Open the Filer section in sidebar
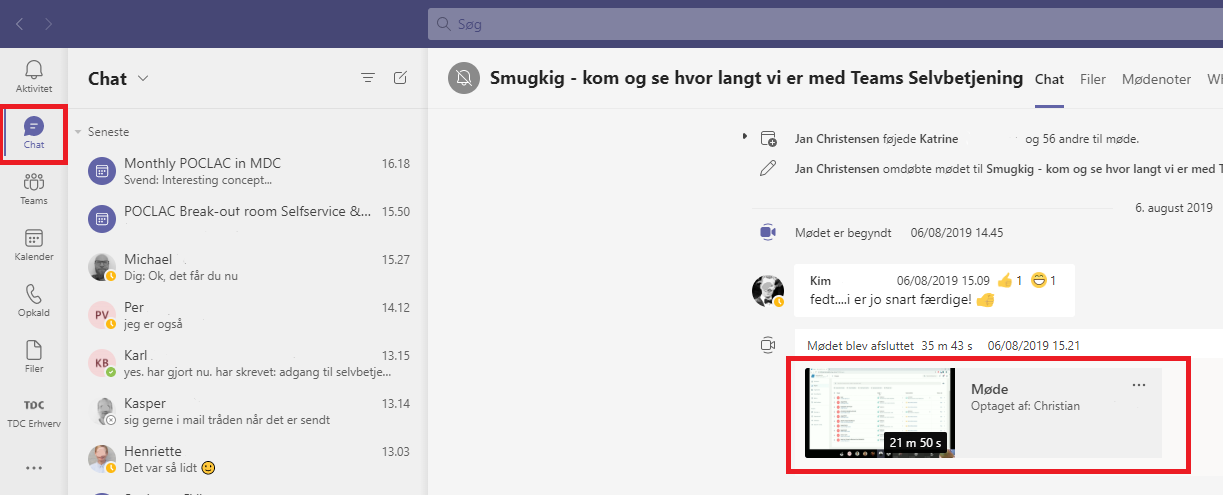Viewport: 1223px width, 495px height. [x=34, y=357]
